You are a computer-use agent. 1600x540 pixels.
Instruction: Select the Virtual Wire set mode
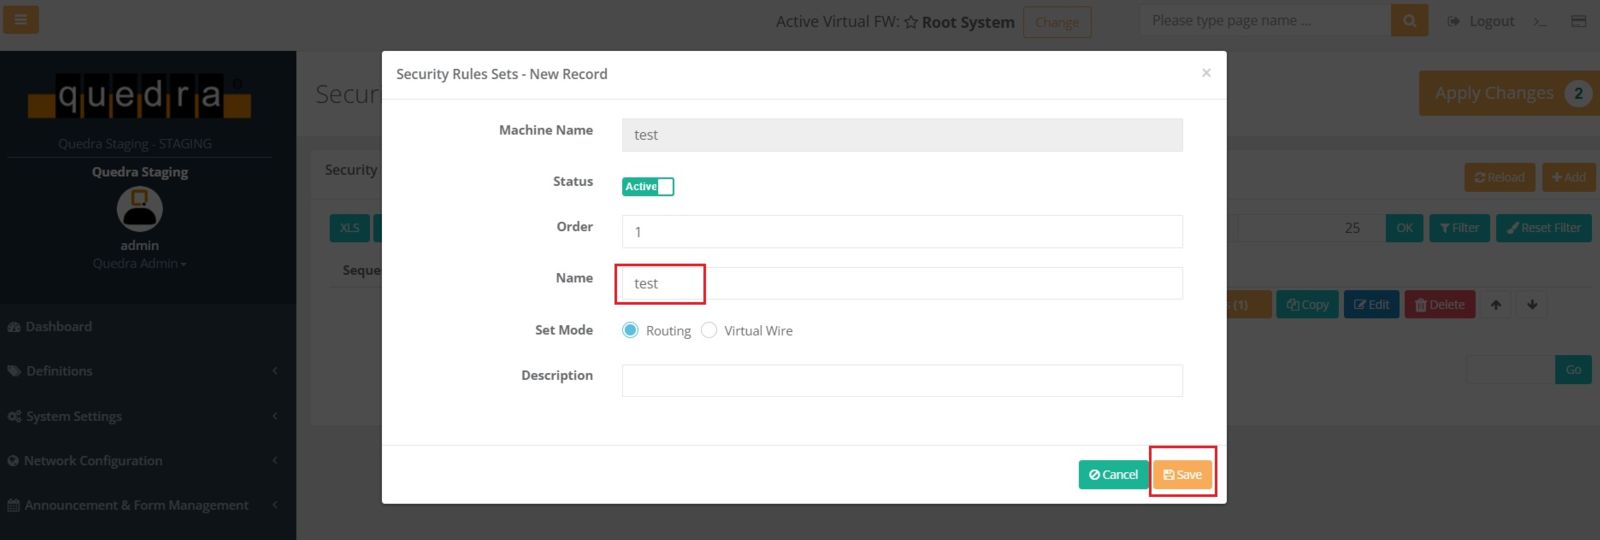(709, 331)
